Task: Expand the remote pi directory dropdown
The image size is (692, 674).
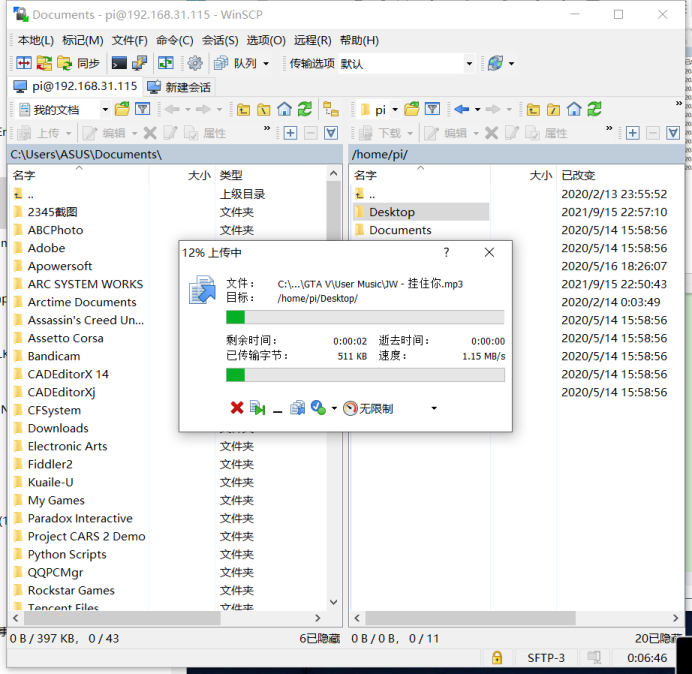Action: coord(395,109)
